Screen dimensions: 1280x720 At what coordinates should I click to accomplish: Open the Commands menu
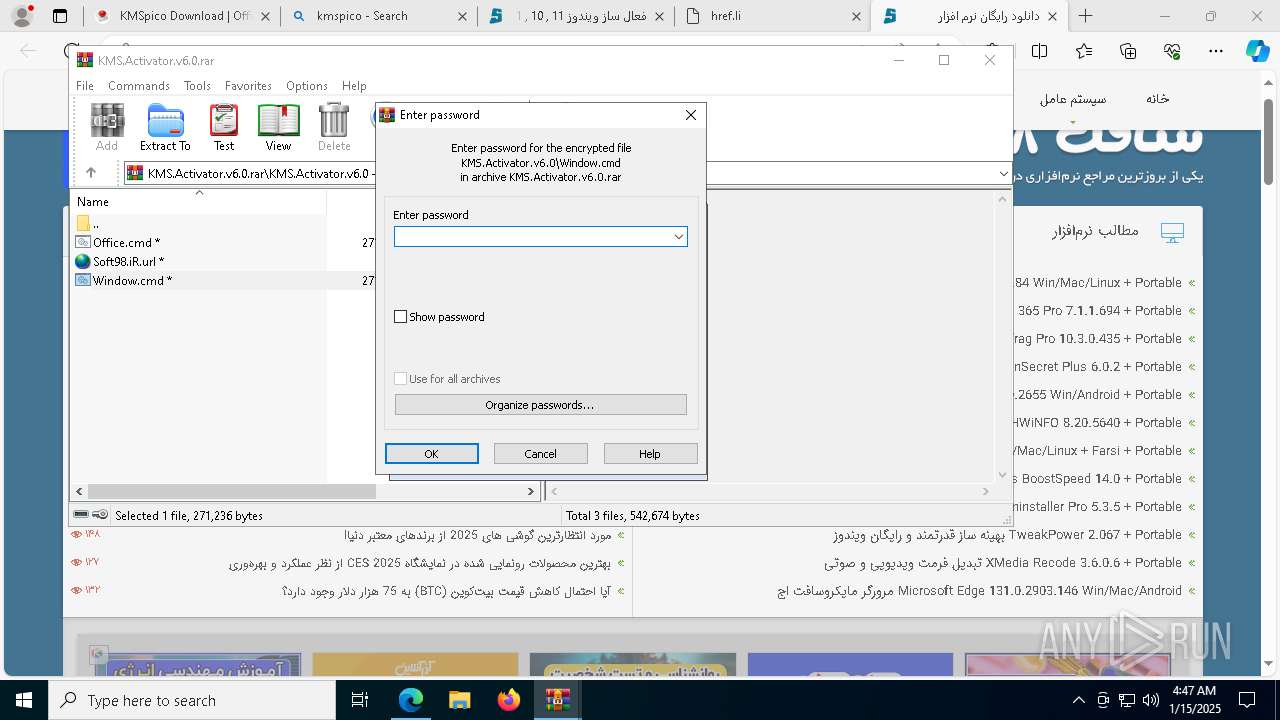(x=139, y=86)
